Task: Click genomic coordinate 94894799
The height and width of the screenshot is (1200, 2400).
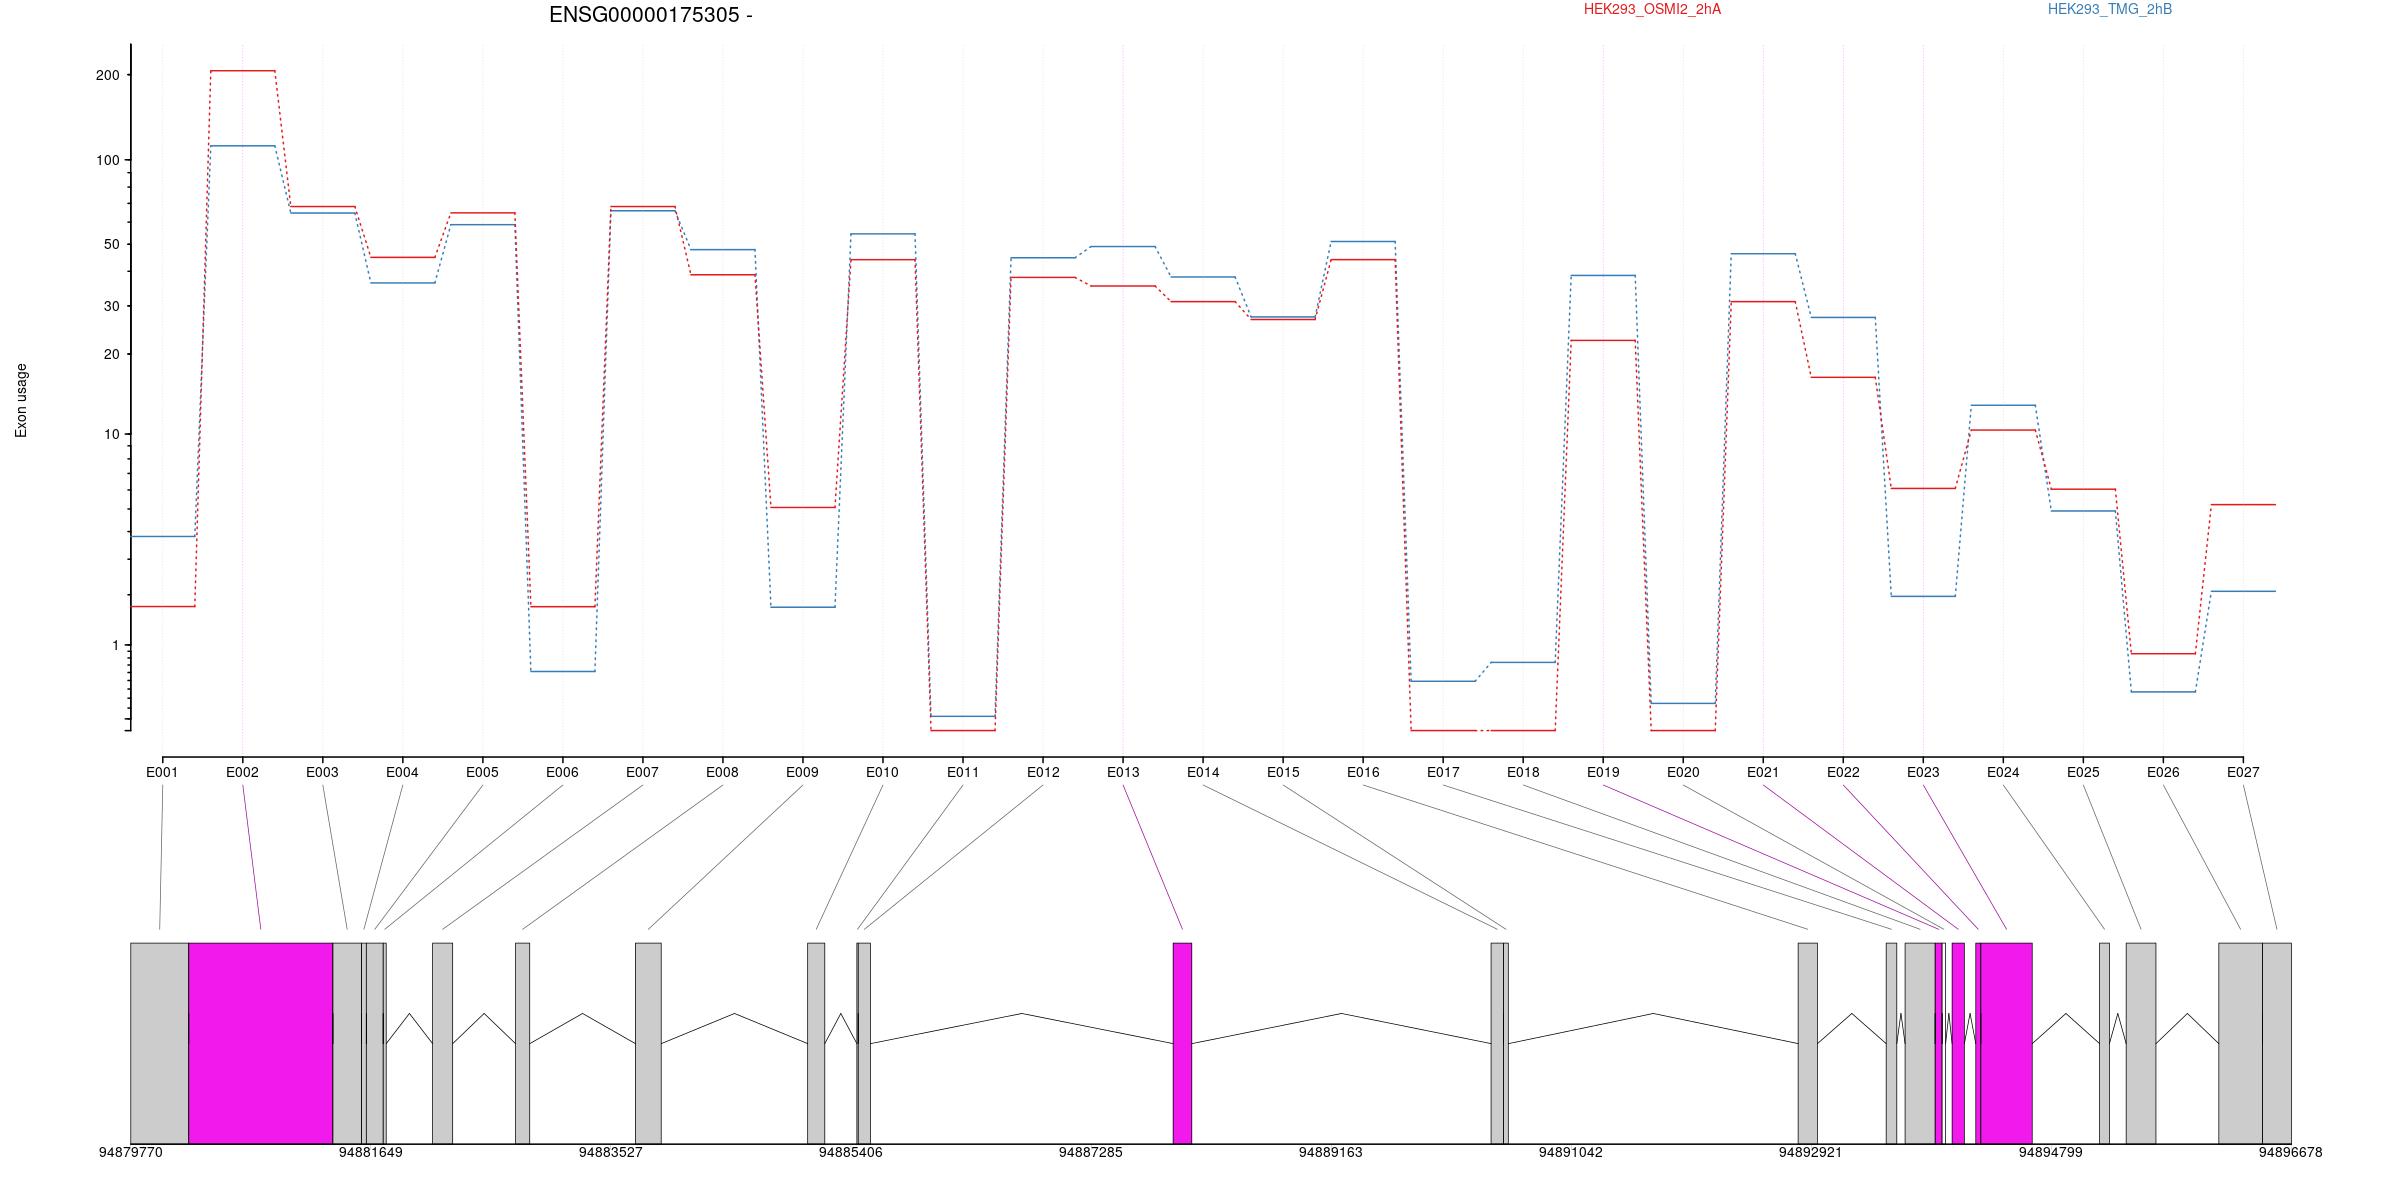Action: click(x=2050, y=1152)
